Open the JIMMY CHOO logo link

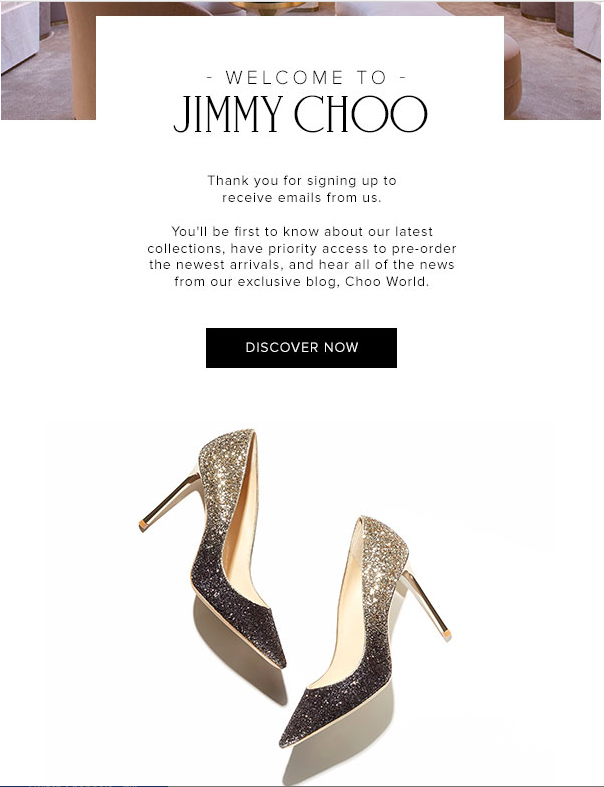point(300,114)
